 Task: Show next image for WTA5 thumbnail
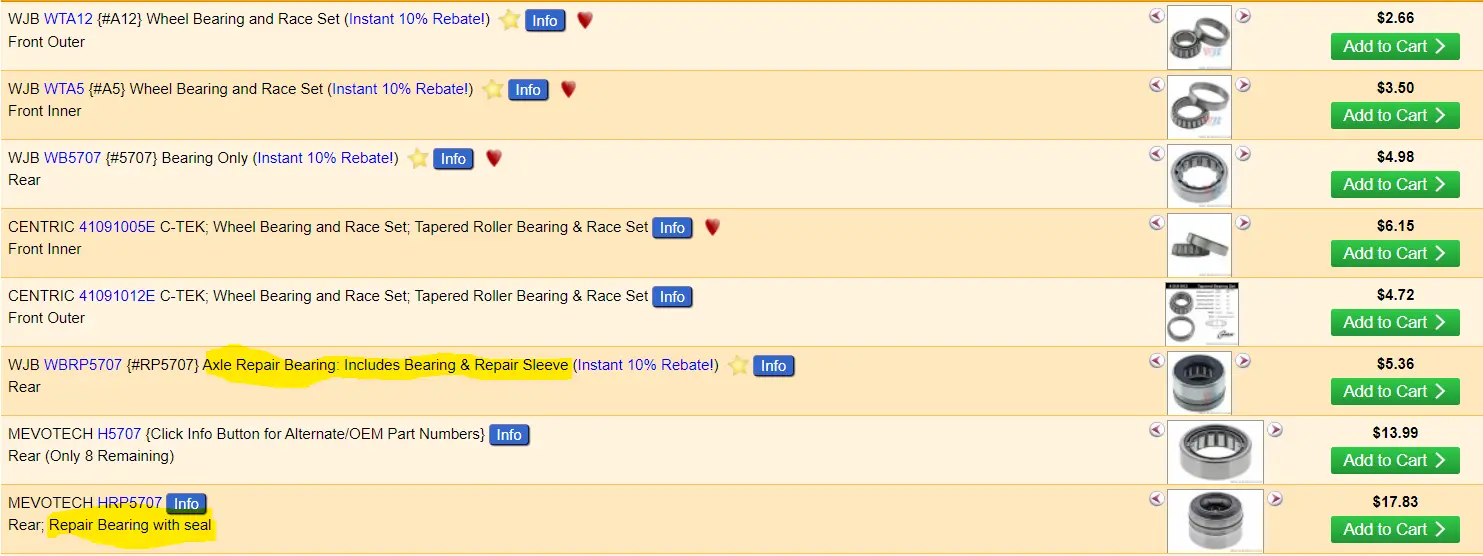[x=1243, y=85]
